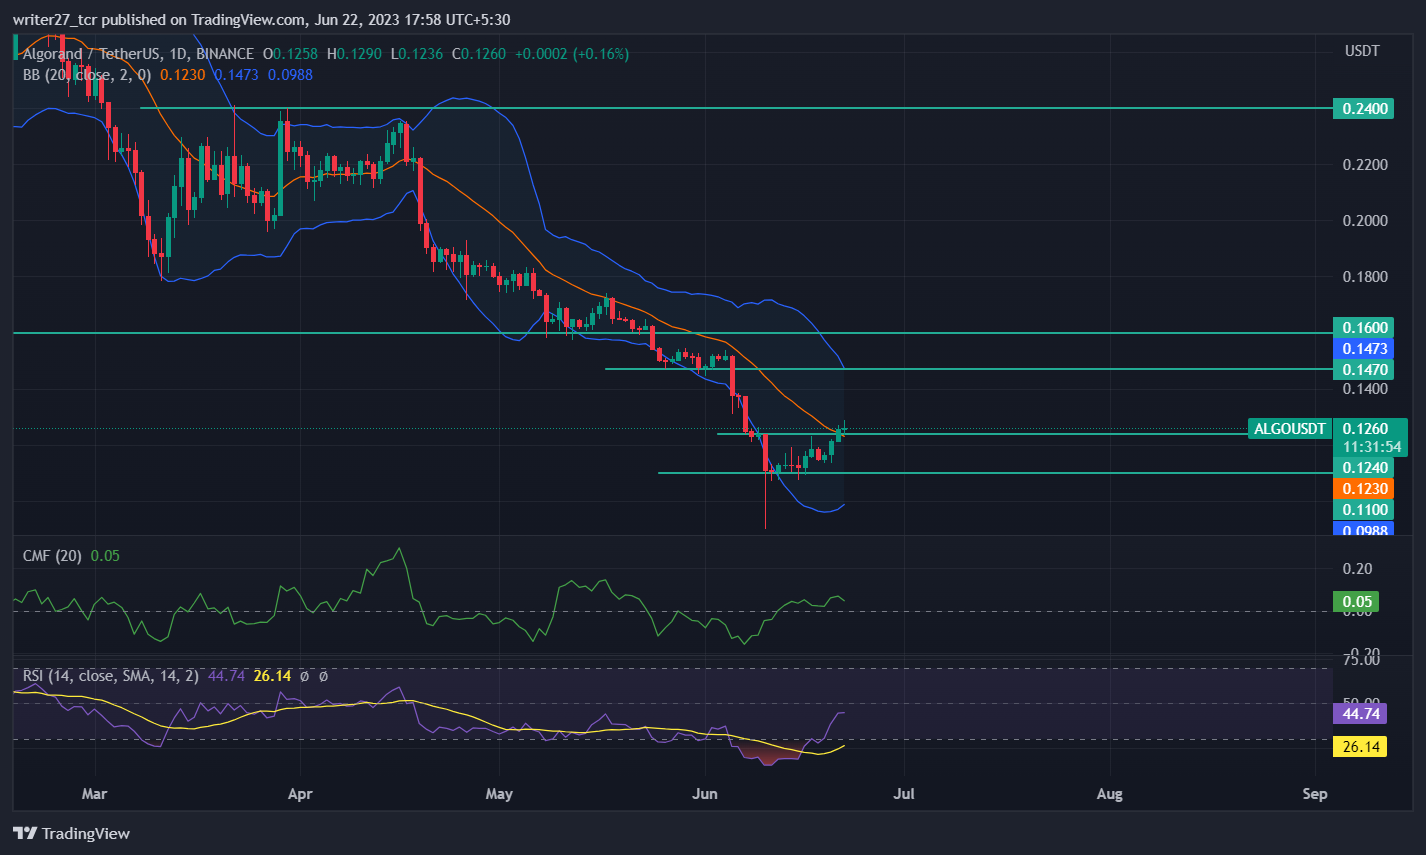Click the Aug label on time axis
Viewport: 1426px width, 855px height.
point(1109,794)
